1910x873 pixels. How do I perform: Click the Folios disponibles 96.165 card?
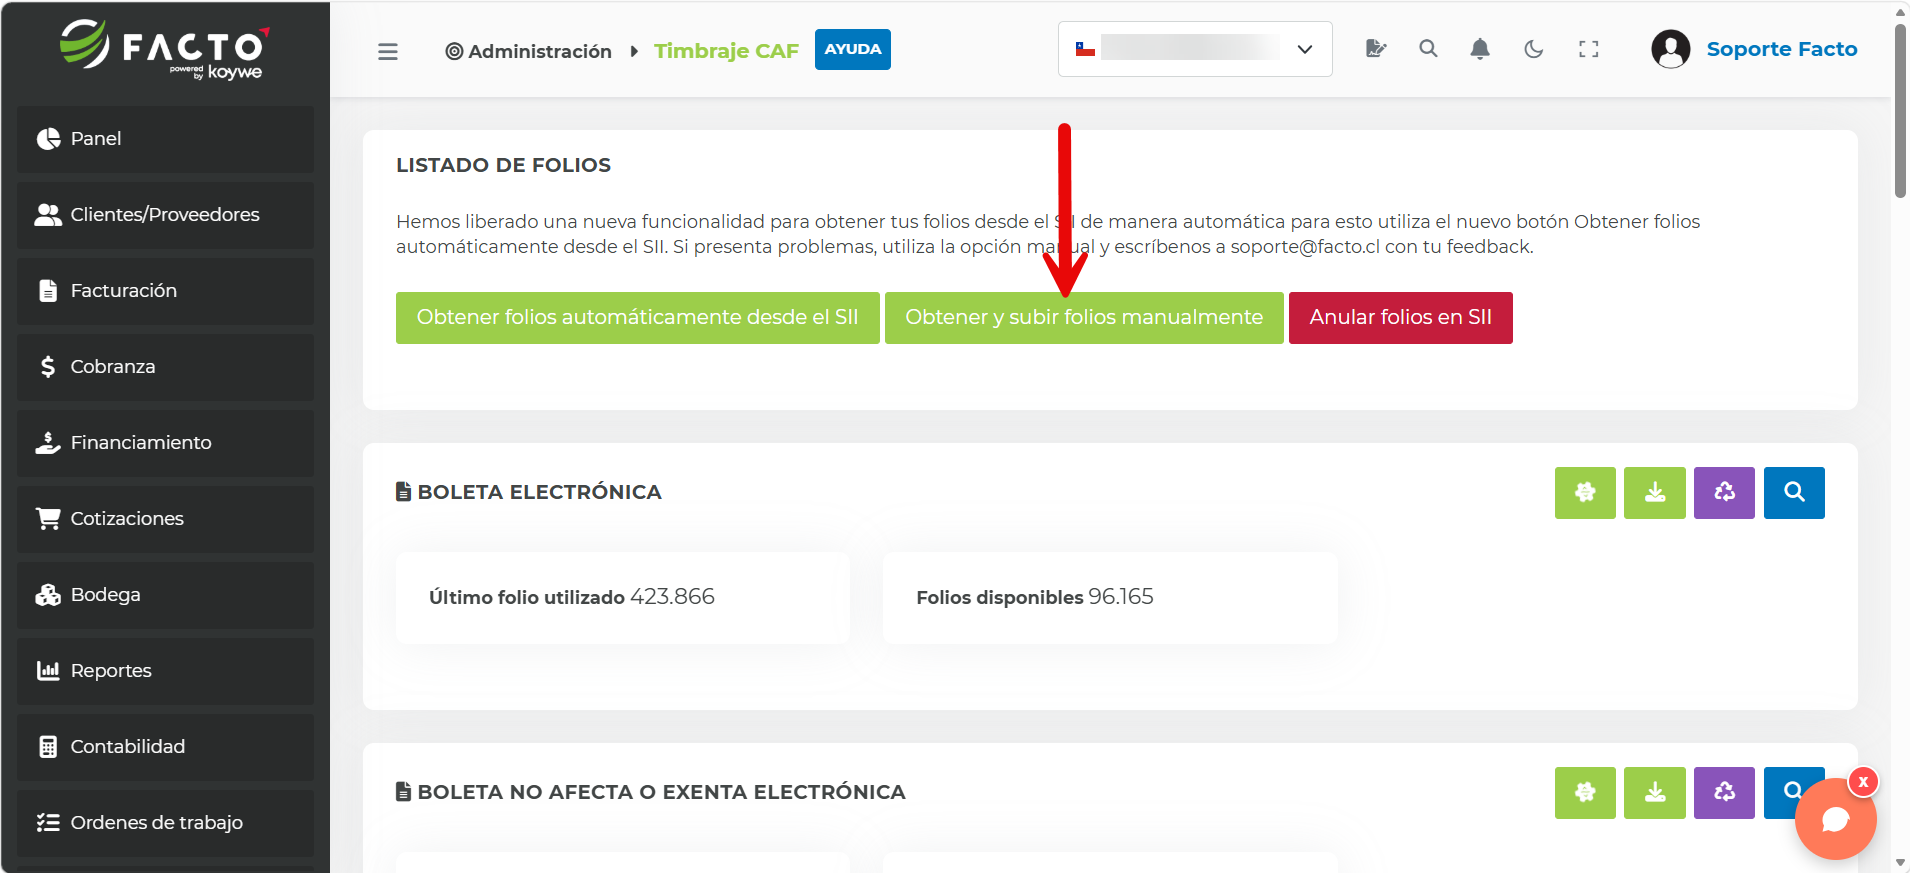(1110, 598)
